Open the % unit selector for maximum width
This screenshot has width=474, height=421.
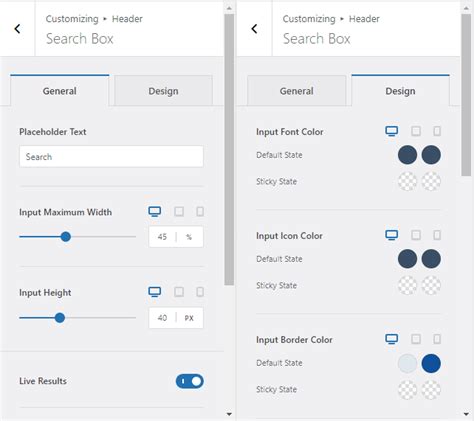click(189, 237)
